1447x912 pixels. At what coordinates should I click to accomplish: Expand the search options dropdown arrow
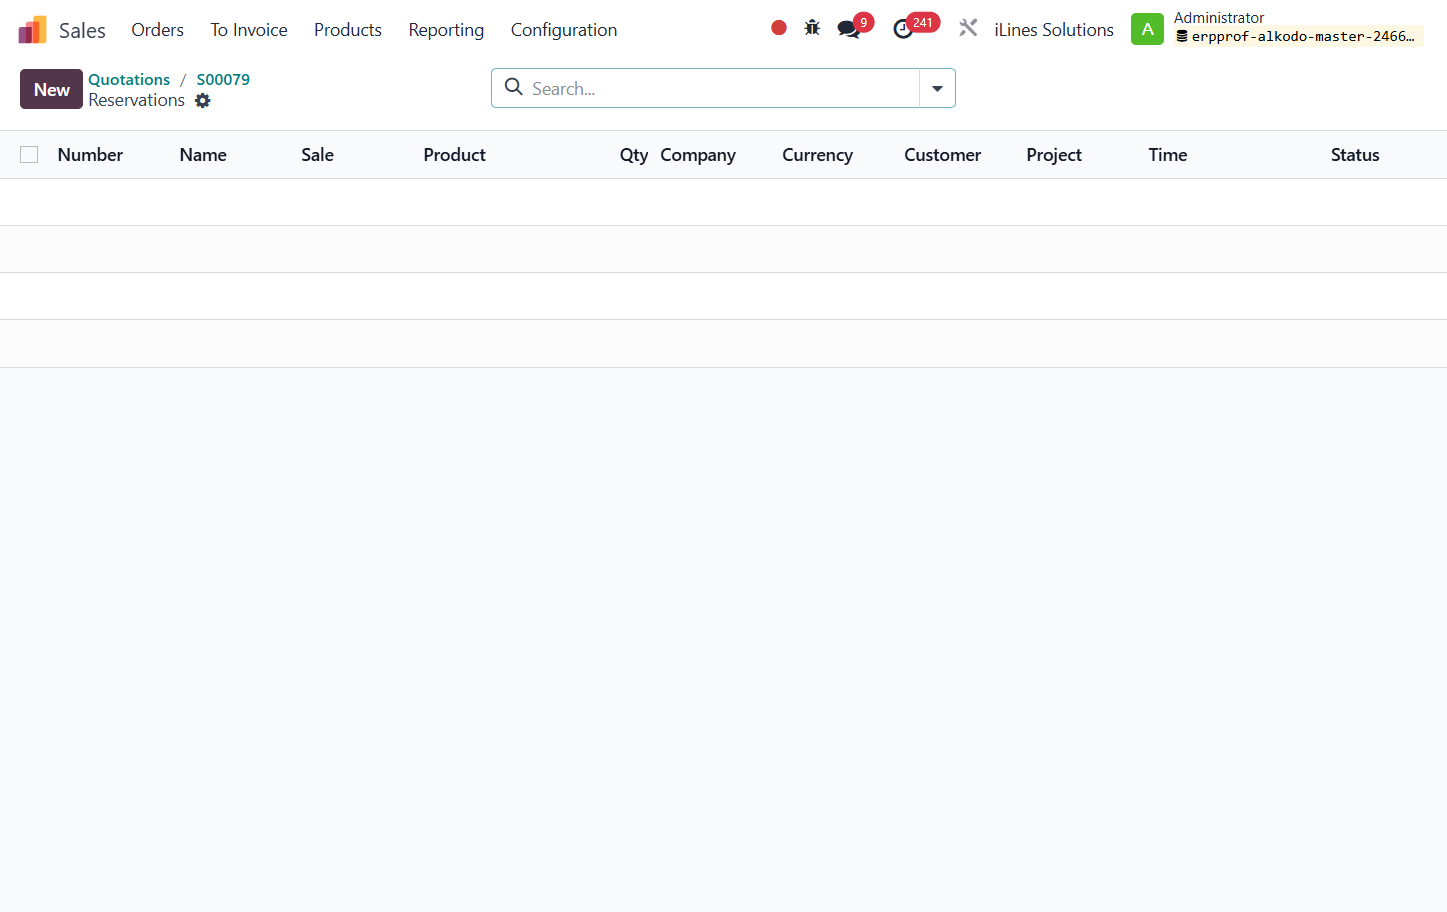point(937,88)
